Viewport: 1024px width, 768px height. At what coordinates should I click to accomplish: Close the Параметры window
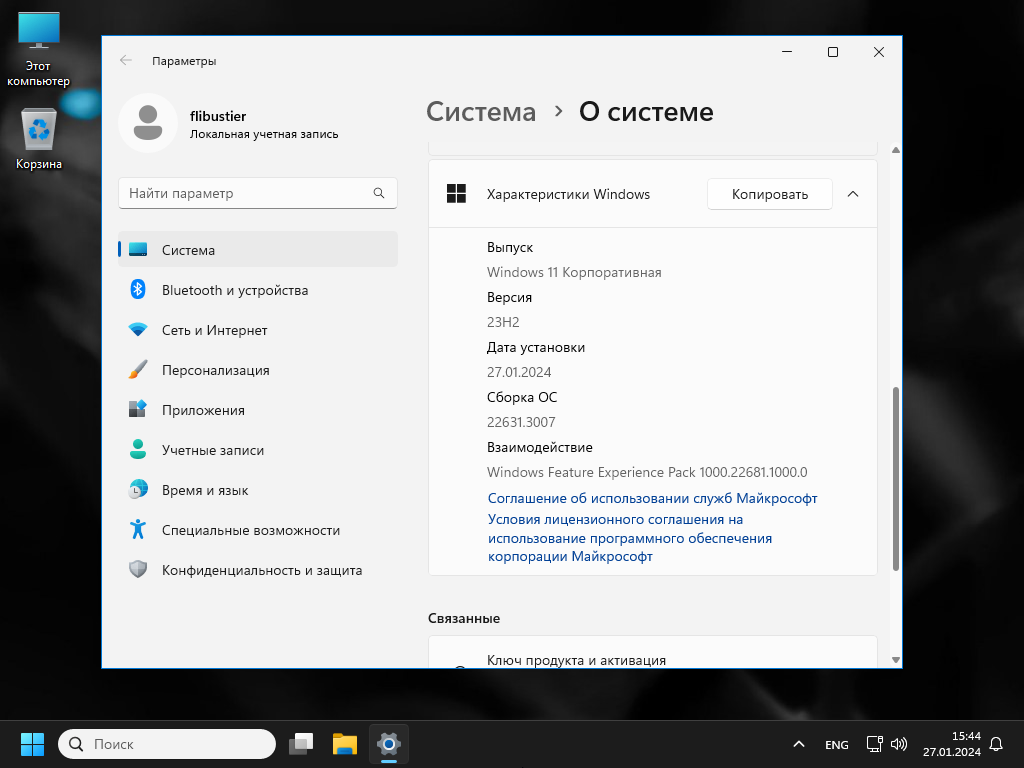point(879,52)
